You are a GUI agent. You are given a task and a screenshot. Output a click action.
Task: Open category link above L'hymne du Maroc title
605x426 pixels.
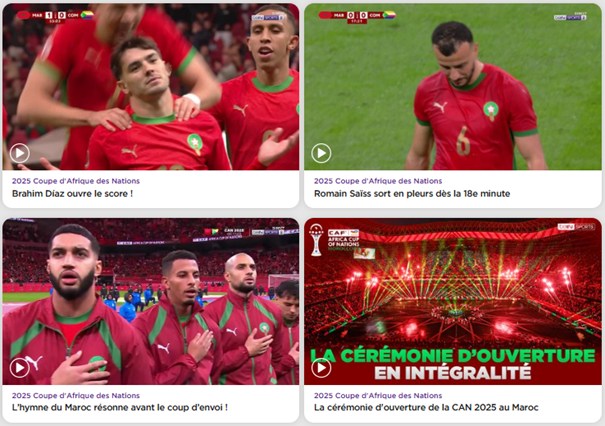[x=76, y=396]
